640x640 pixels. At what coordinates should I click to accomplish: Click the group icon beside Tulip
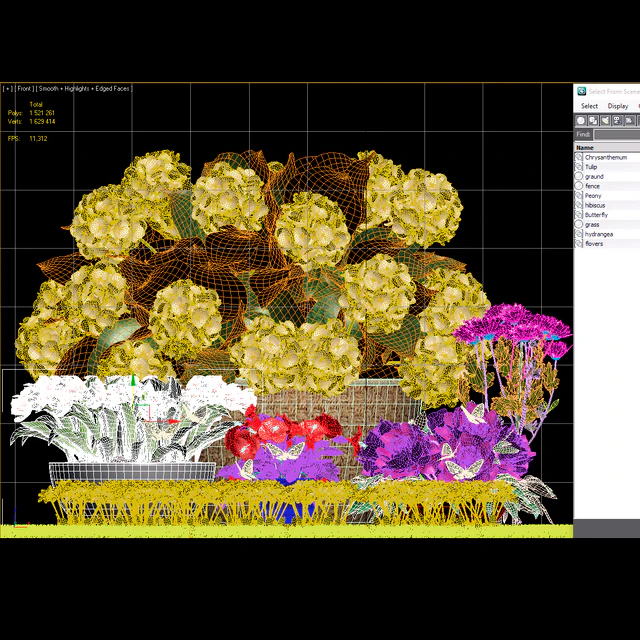[x=579, y=167]
